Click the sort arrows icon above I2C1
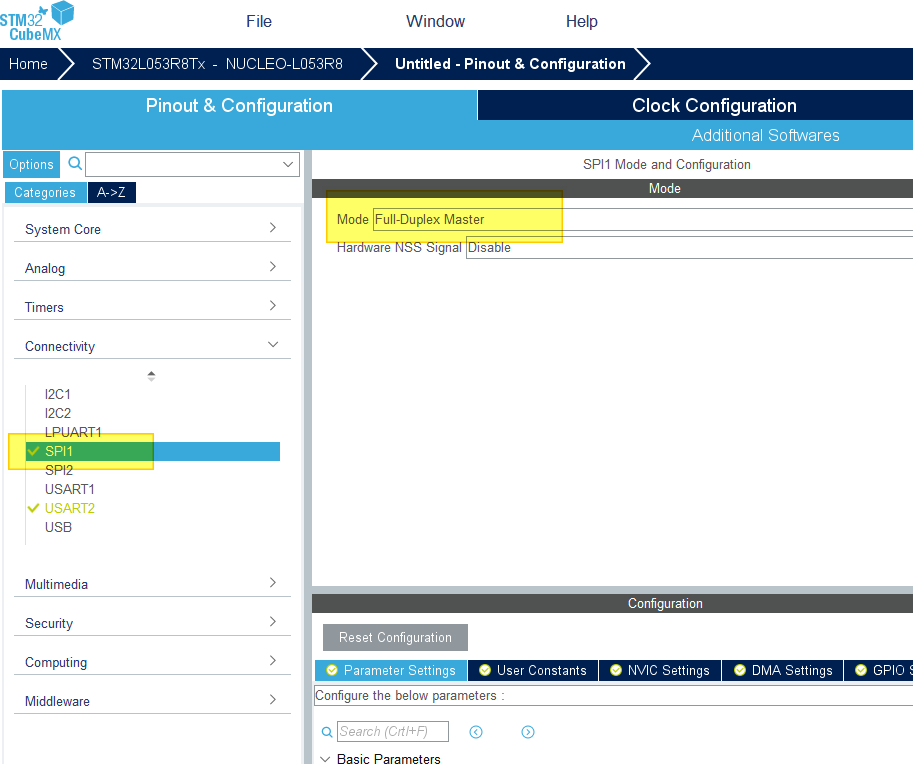The image size is (913, 764). point(151,376)
